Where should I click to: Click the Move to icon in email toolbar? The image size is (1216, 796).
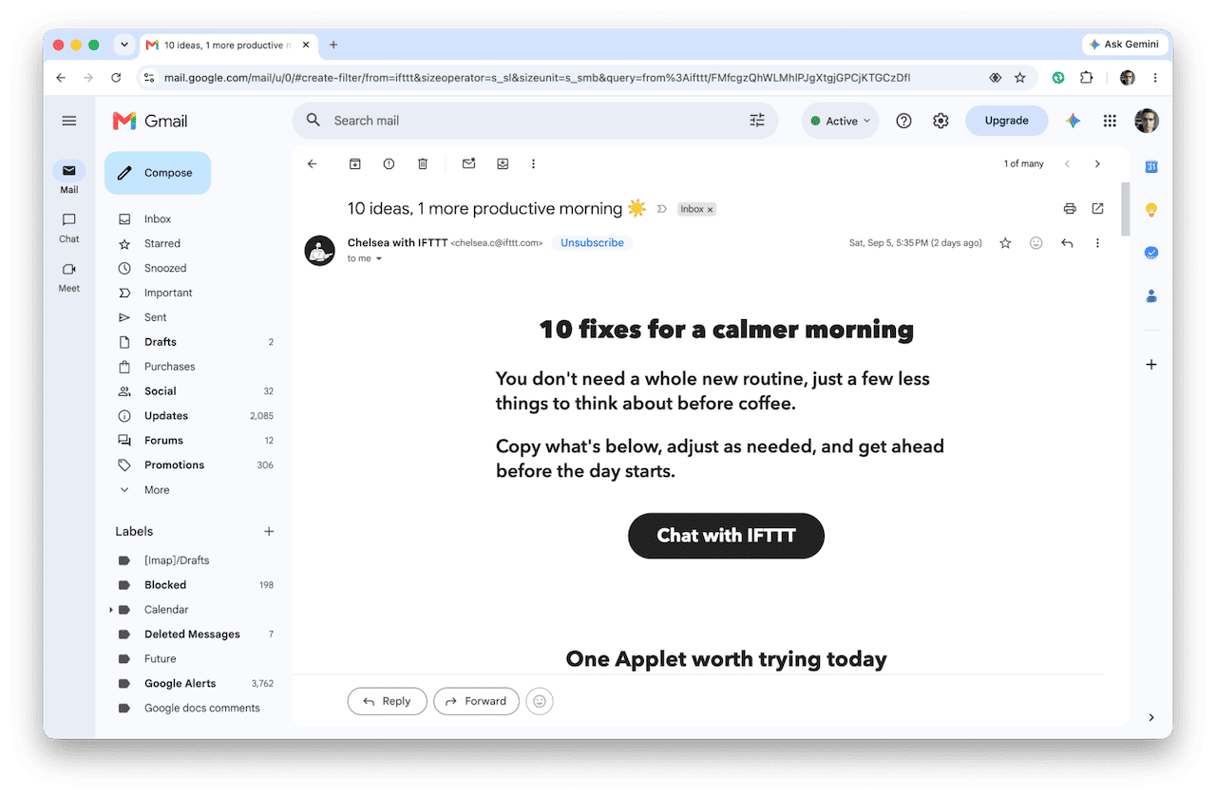click(503, 164)
